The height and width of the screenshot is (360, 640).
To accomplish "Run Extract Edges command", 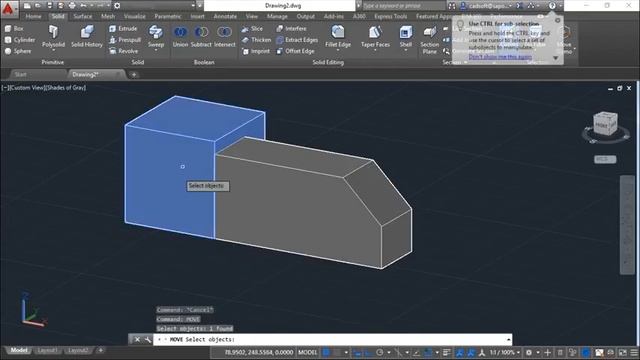I will pos(297,40).
